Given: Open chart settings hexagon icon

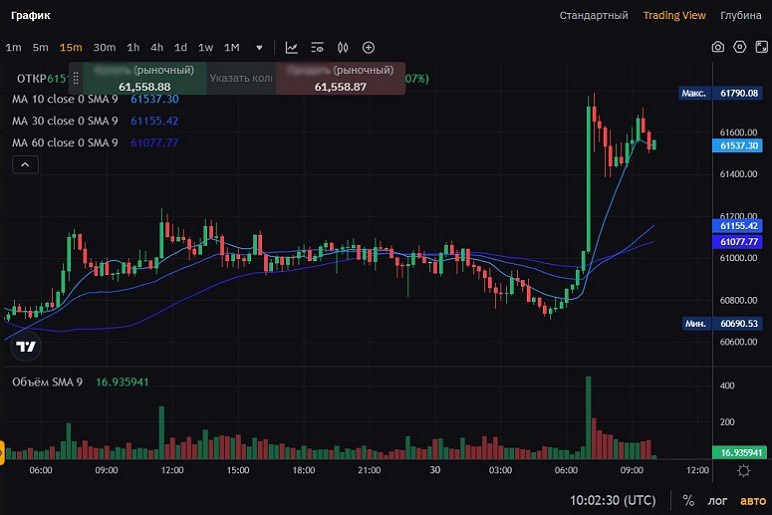Looking at the screenshot, I should [740, 47].
